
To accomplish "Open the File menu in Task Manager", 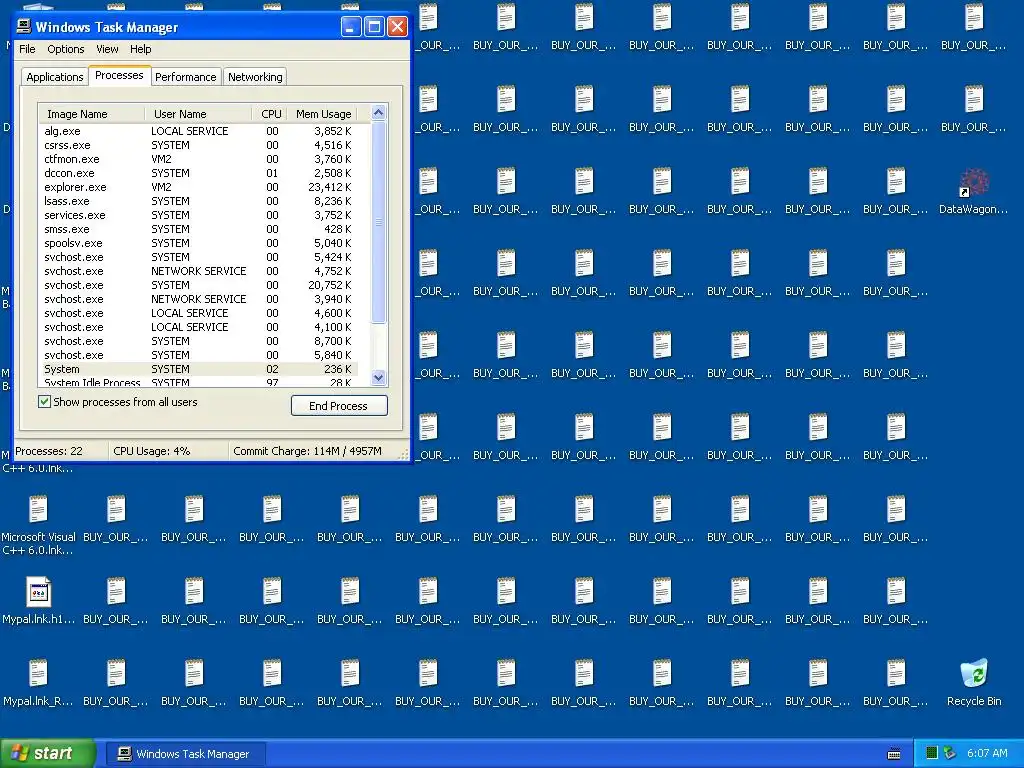I will pyautogui.click(x=27, y=49).
